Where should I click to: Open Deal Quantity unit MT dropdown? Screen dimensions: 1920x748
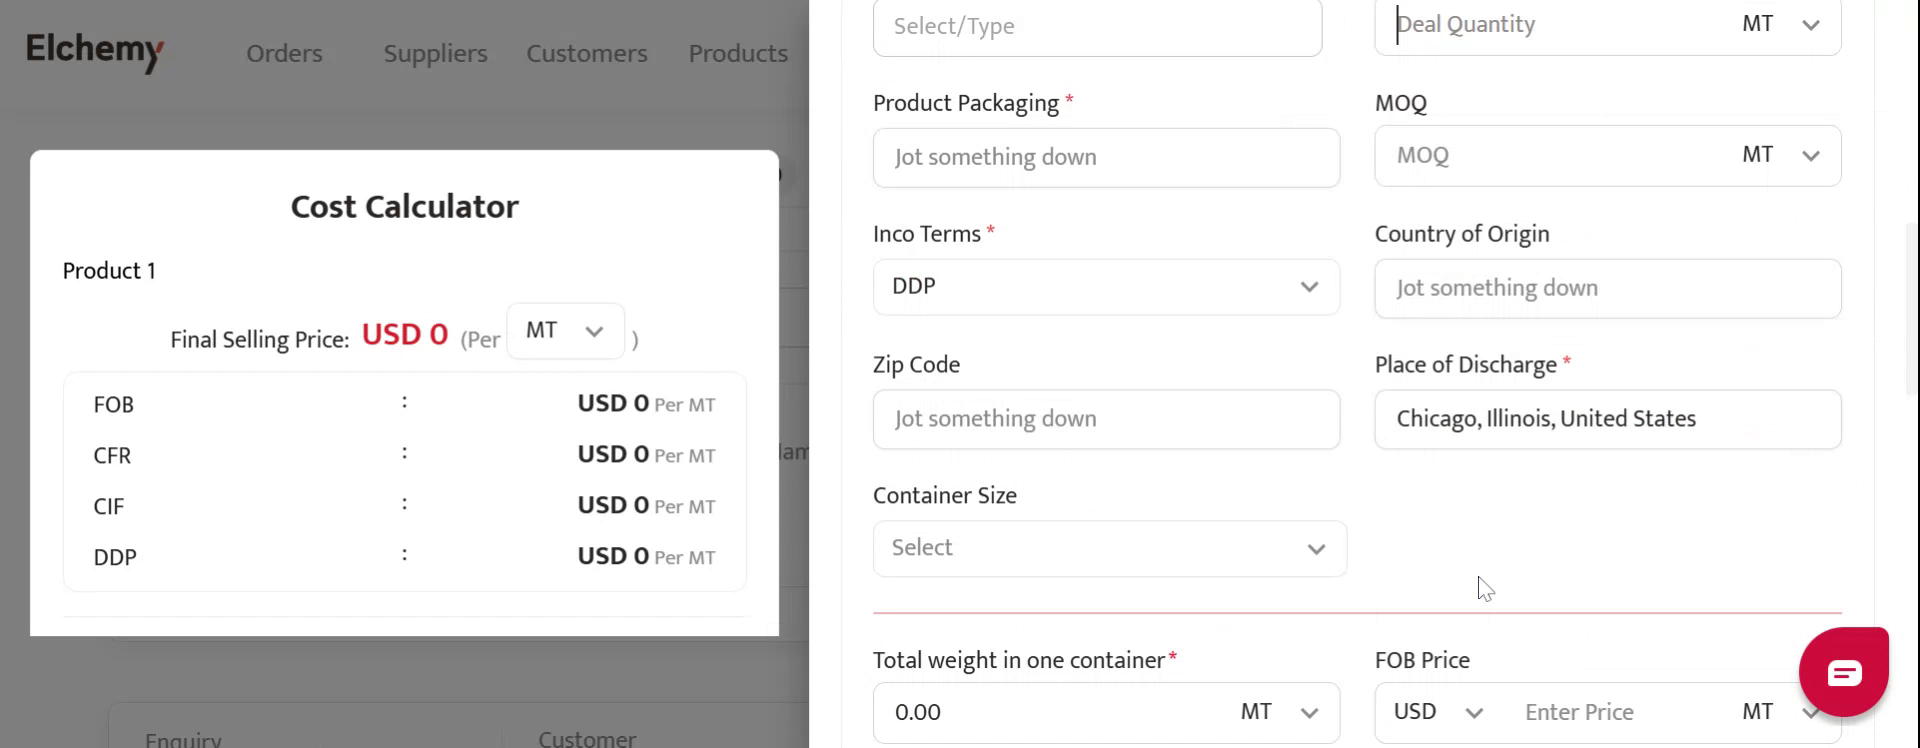pos(1780,25)
